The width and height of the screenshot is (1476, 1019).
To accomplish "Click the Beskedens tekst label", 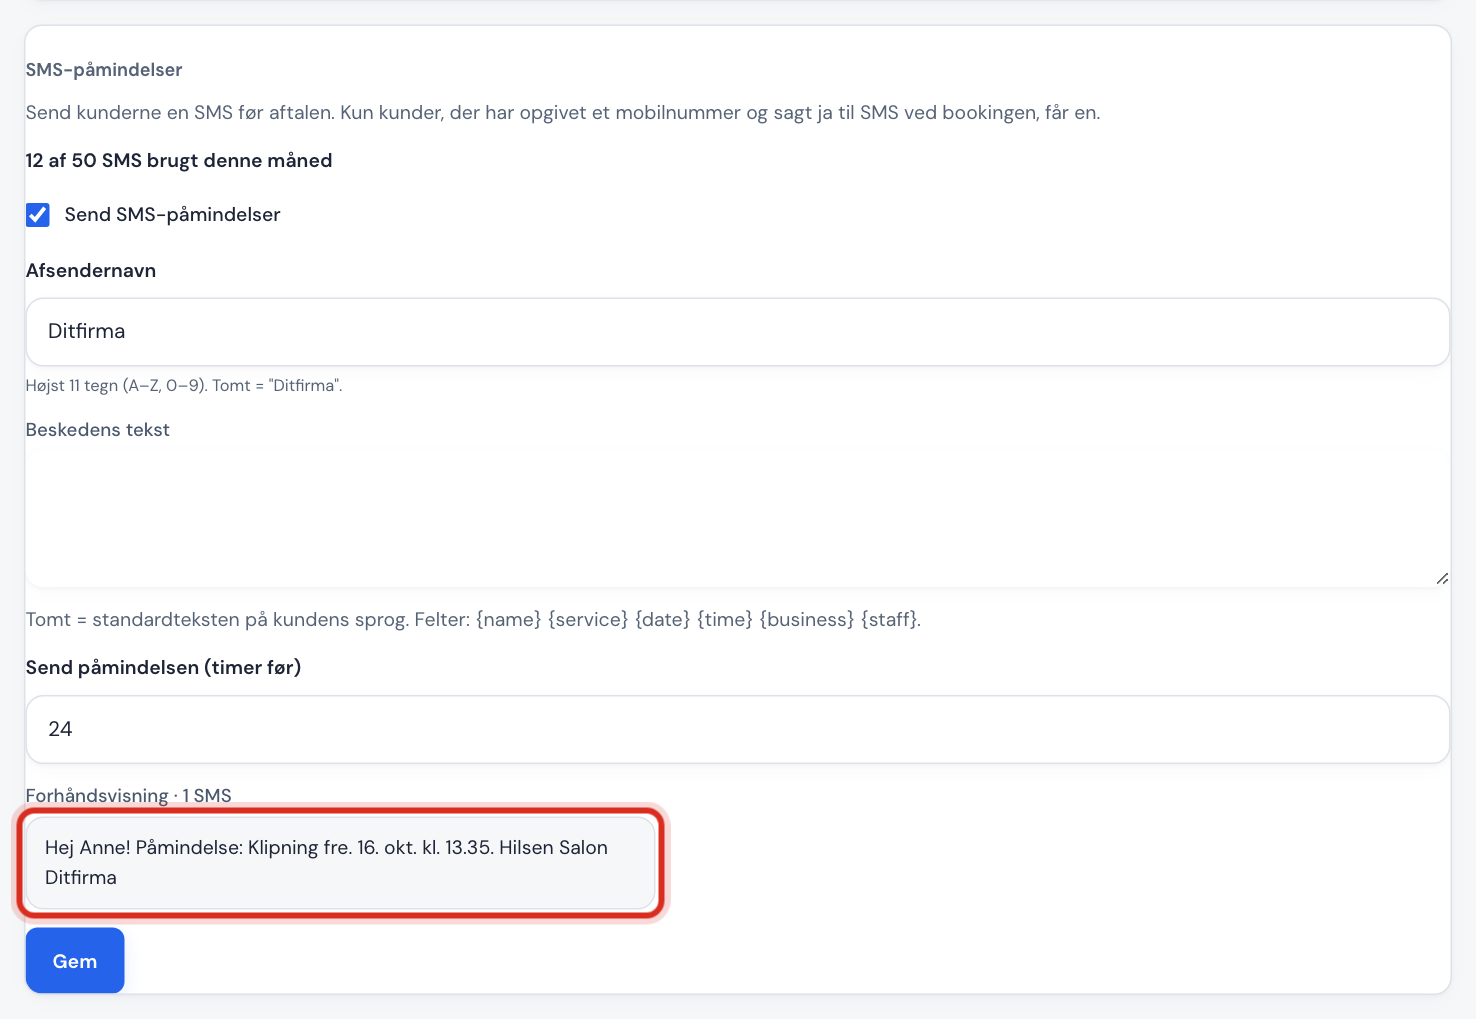I will tap(98, 430).
